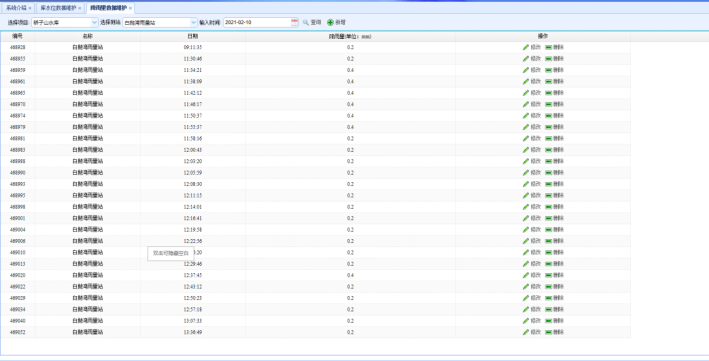This screenshot has height=361, width=709.
Task: Edit the 09:11:35 record
Action: click(x=532, y=47)
